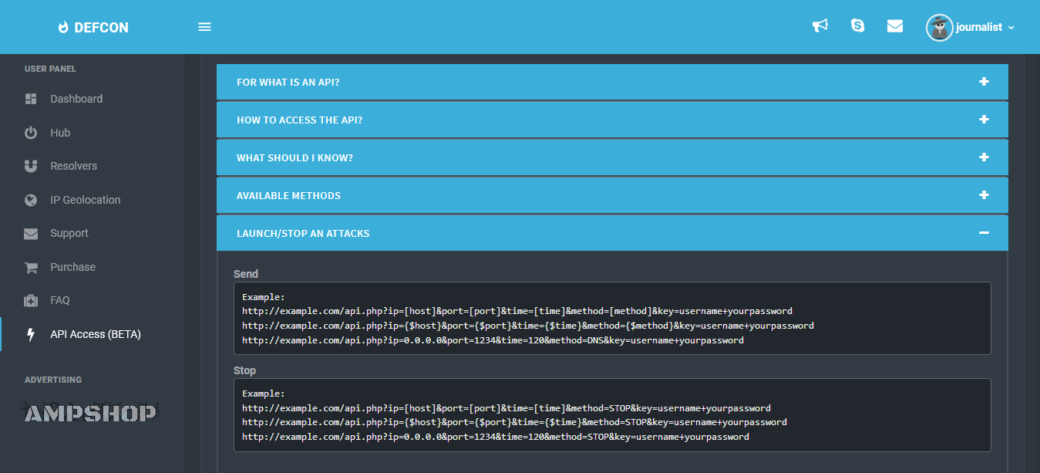Click the journalist user avatar
Viewport: 1040px width, 473px height.
(939, 27)
